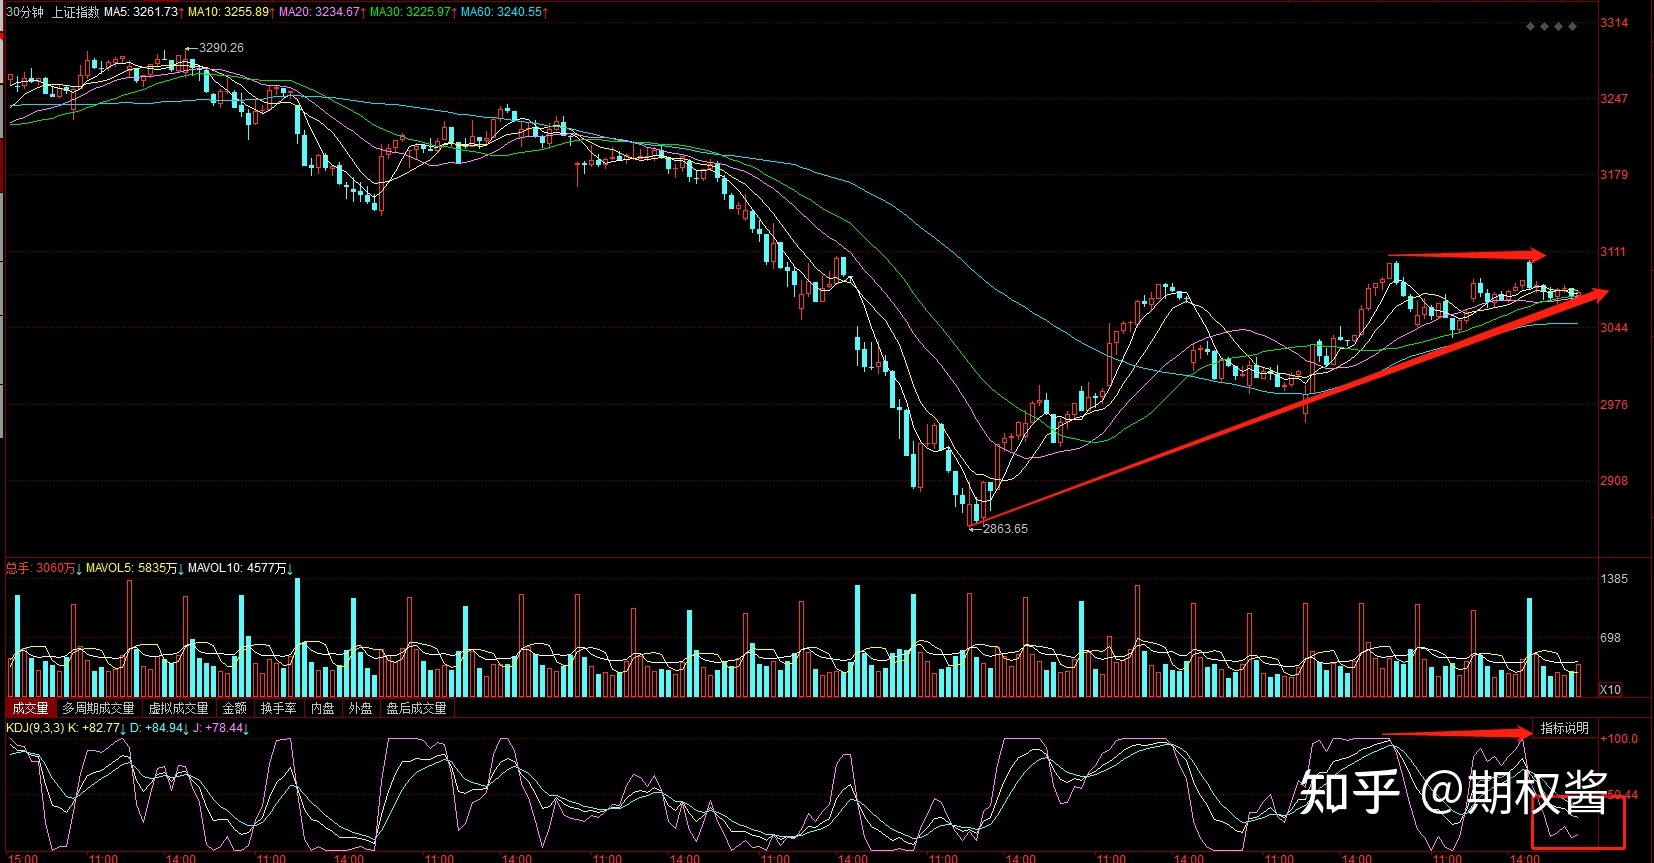Click the +100.0 KDJ axis label
Image resolution: width=1654 pixels, height=863 pixels.
coord(1619,739)
